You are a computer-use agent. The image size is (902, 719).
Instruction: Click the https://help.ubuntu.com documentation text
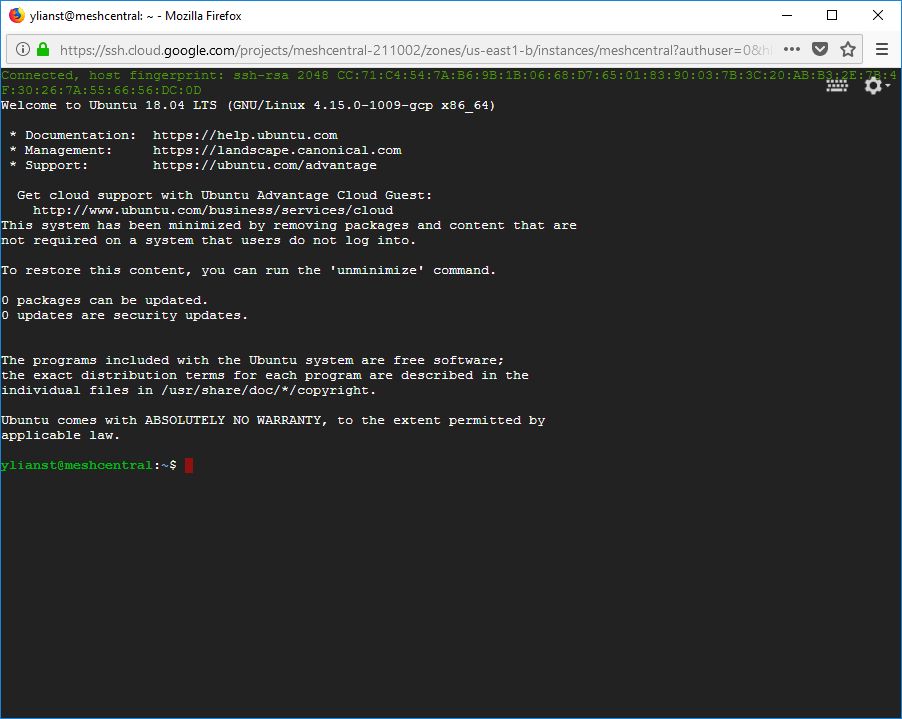click(245, 135)
